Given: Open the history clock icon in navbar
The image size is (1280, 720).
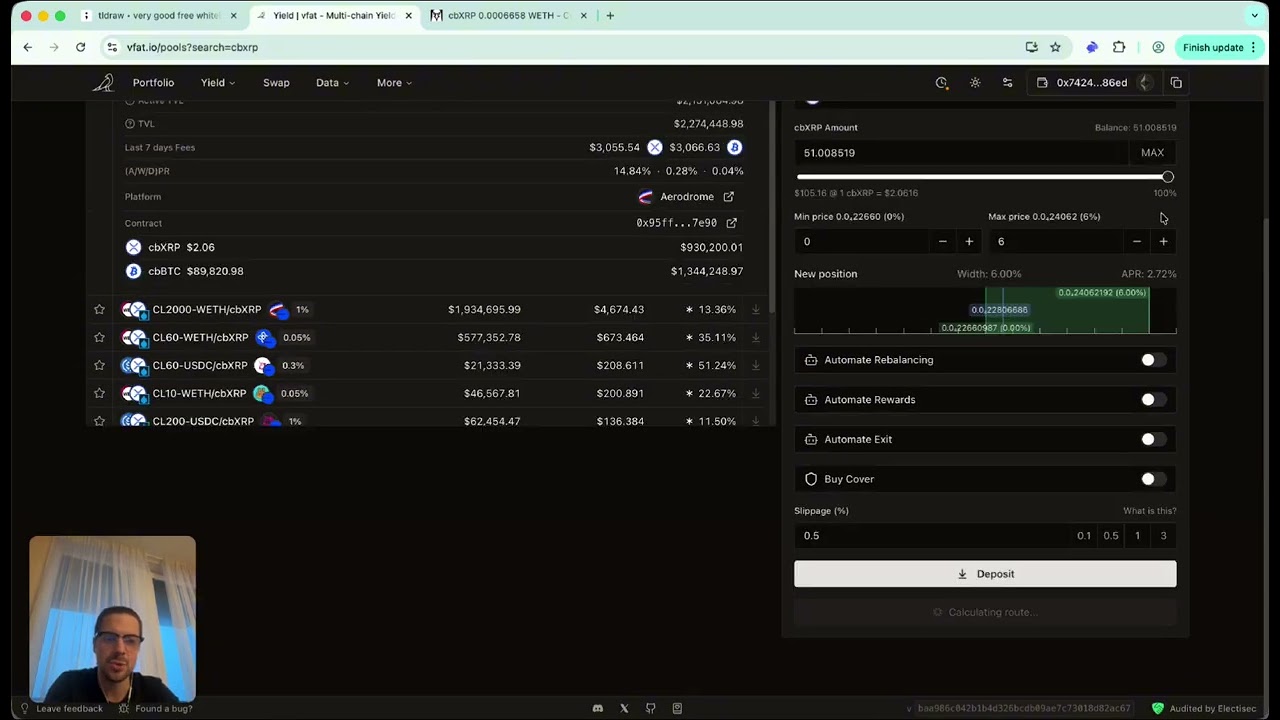Looking at the screenshot, I should click(941, 83).
